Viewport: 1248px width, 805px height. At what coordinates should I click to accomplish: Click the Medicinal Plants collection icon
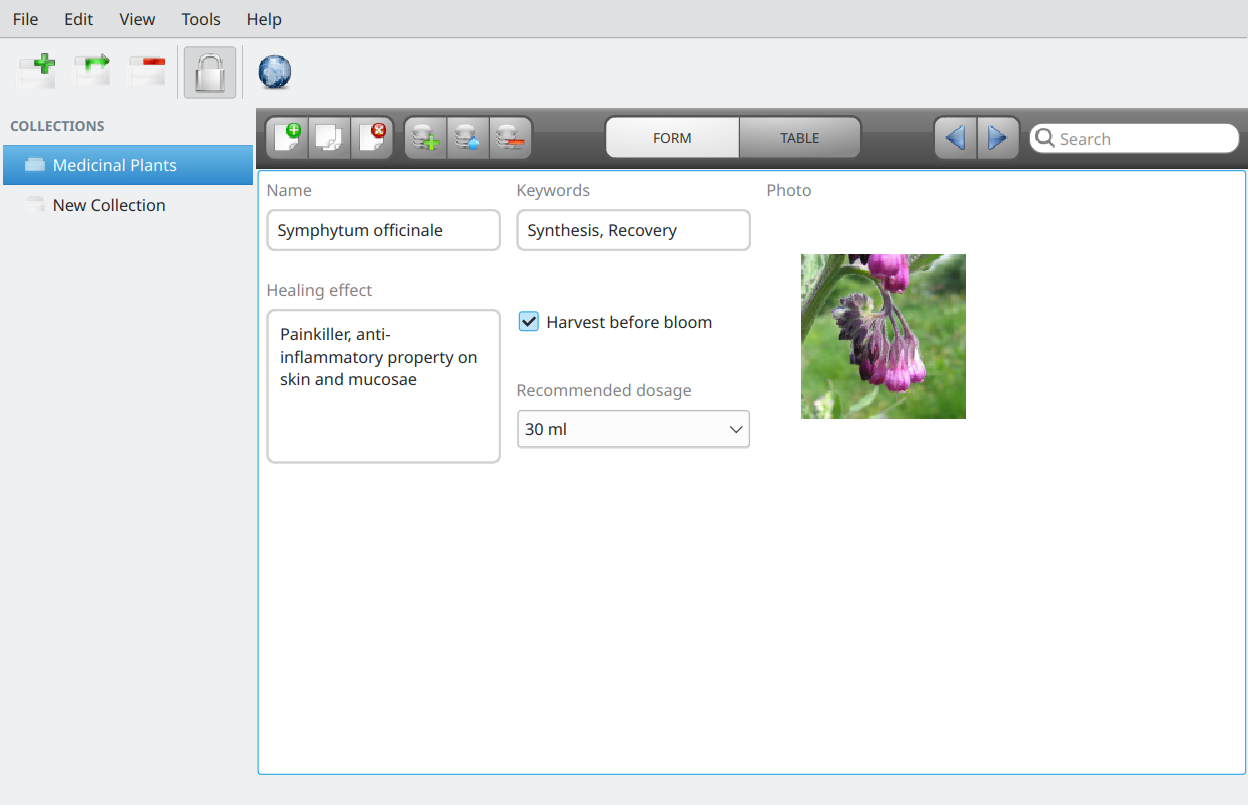pos(35,165)
